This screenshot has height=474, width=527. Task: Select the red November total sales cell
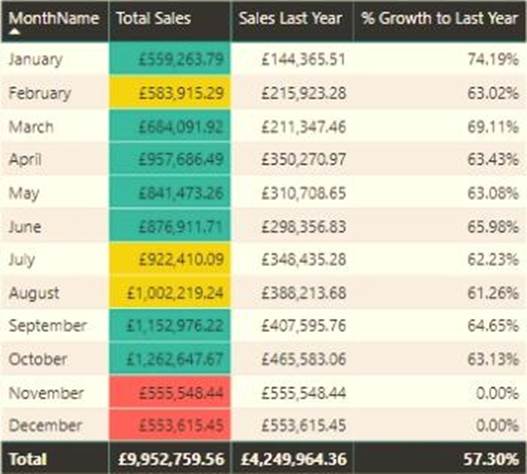(x=170, y=392)
